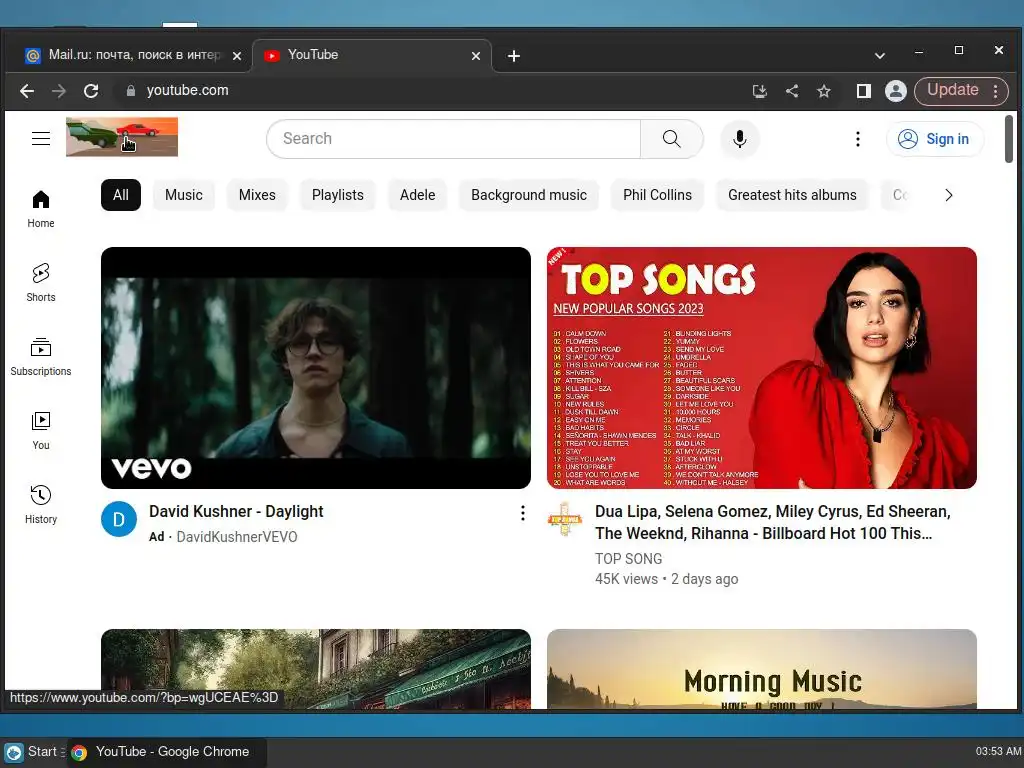Play the David Kushner vevo thumbnail
The image size is (1024, 768).
[316, 368]
